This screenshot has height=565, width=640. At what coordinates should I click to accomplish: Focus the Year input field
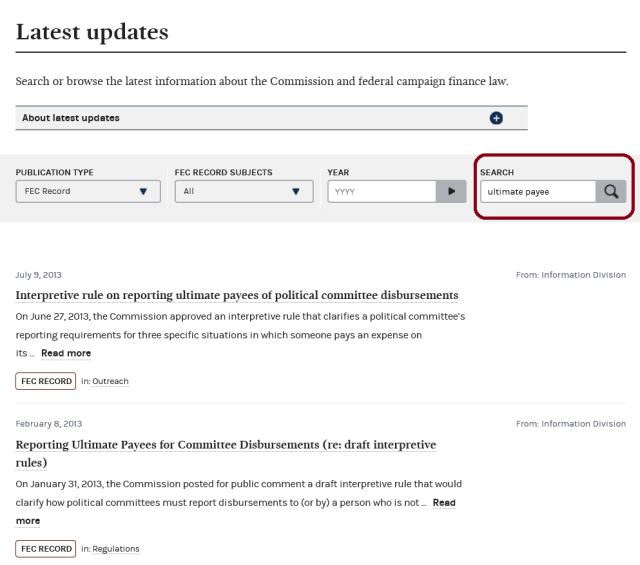pos(382,191)
